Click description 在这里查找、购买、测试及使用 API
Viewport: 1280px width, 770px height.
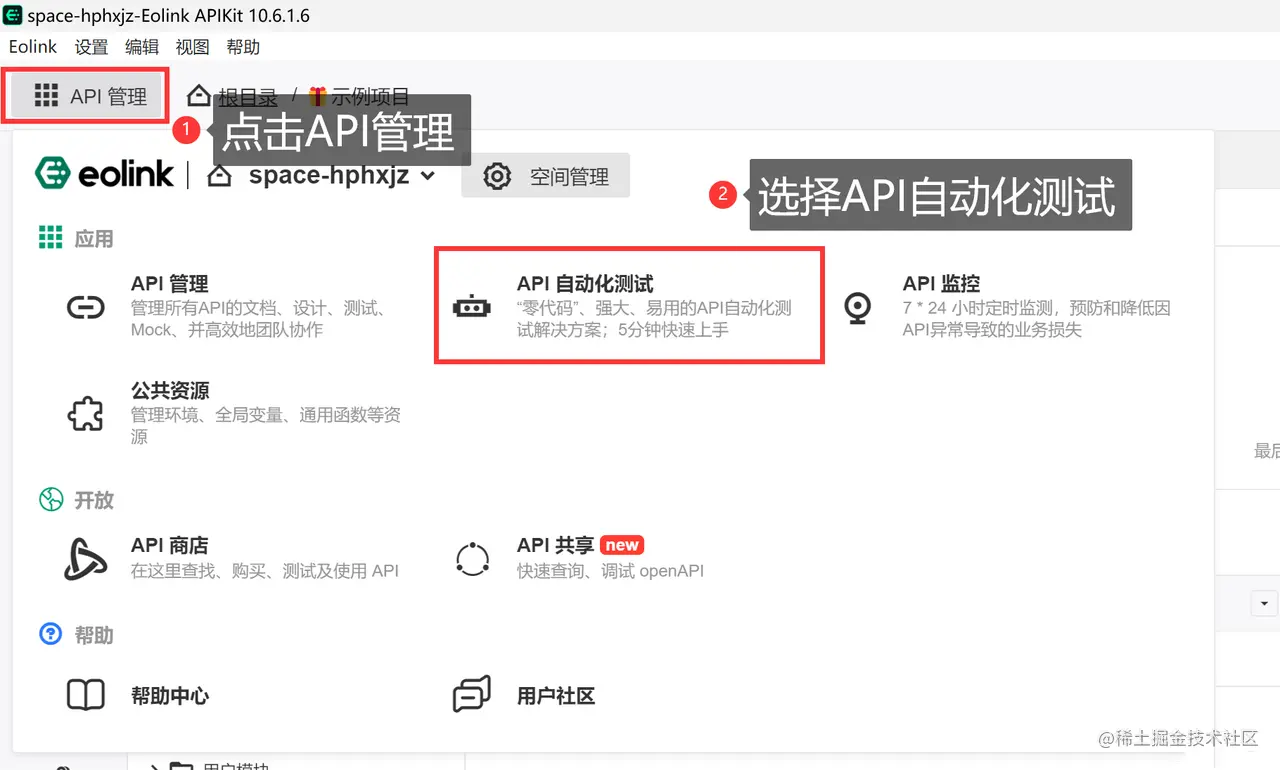(265, 571)
